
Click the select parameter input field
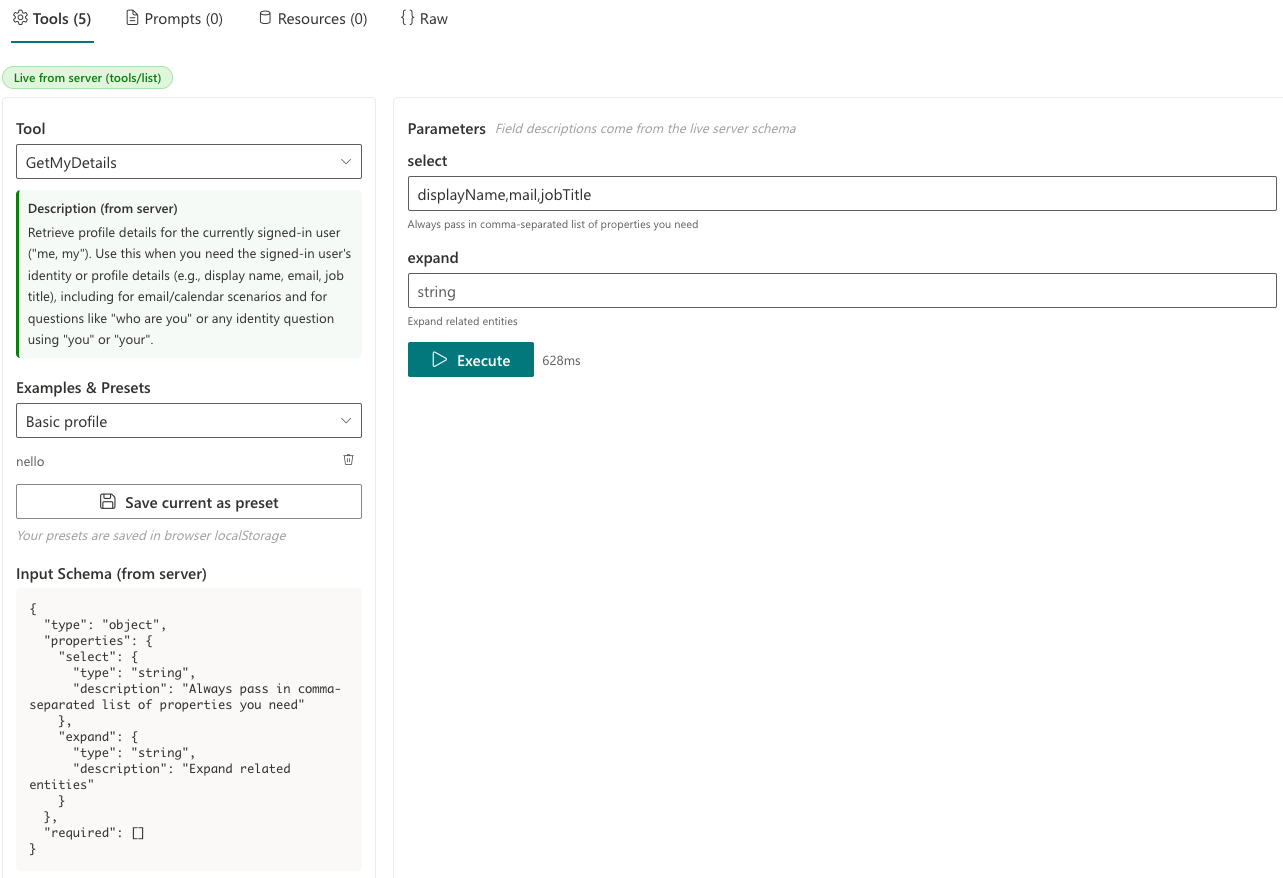842,193
